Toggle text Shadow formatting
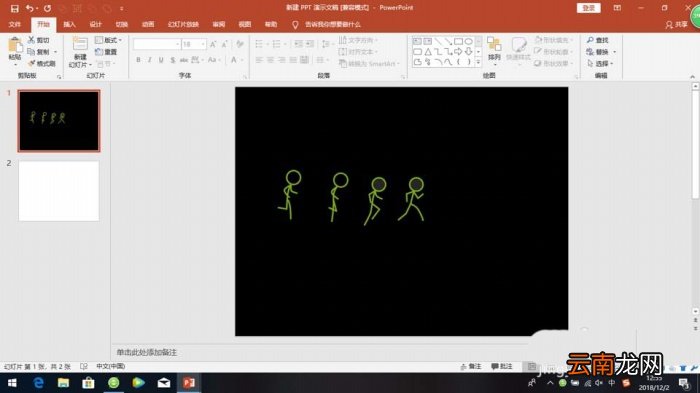Screen dimensions: 700x393 coord(172,60)
